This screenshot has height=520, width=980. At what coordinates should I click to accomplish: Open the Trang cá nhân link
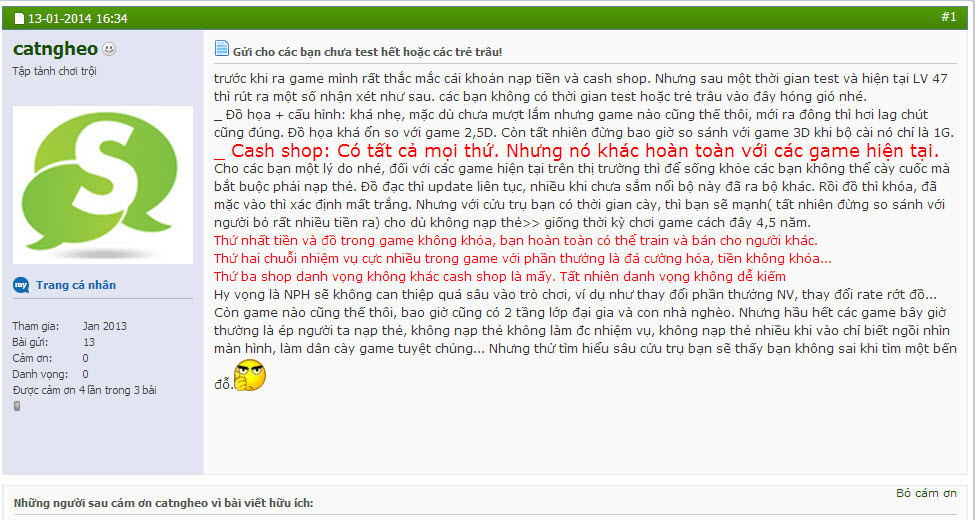coord(76,285)
